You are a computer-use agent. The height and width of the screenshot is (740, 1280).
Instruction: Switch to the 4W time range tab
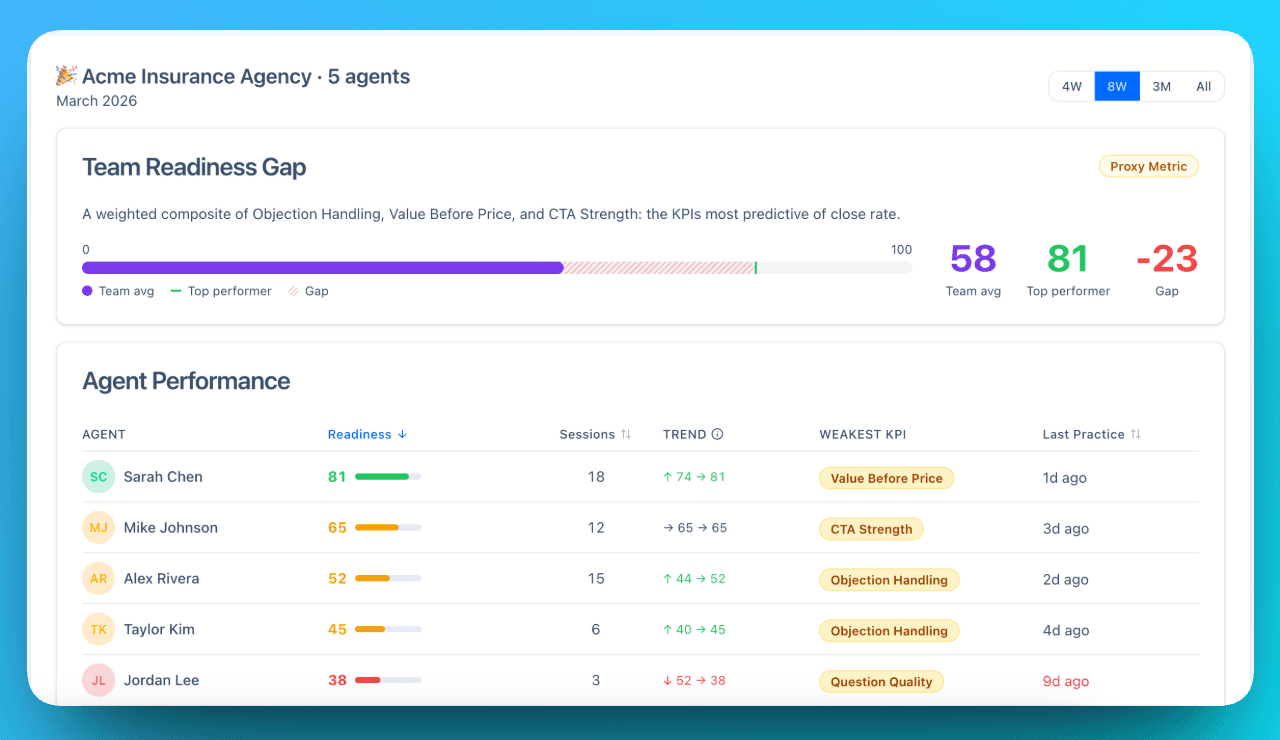coord(1071,86)
